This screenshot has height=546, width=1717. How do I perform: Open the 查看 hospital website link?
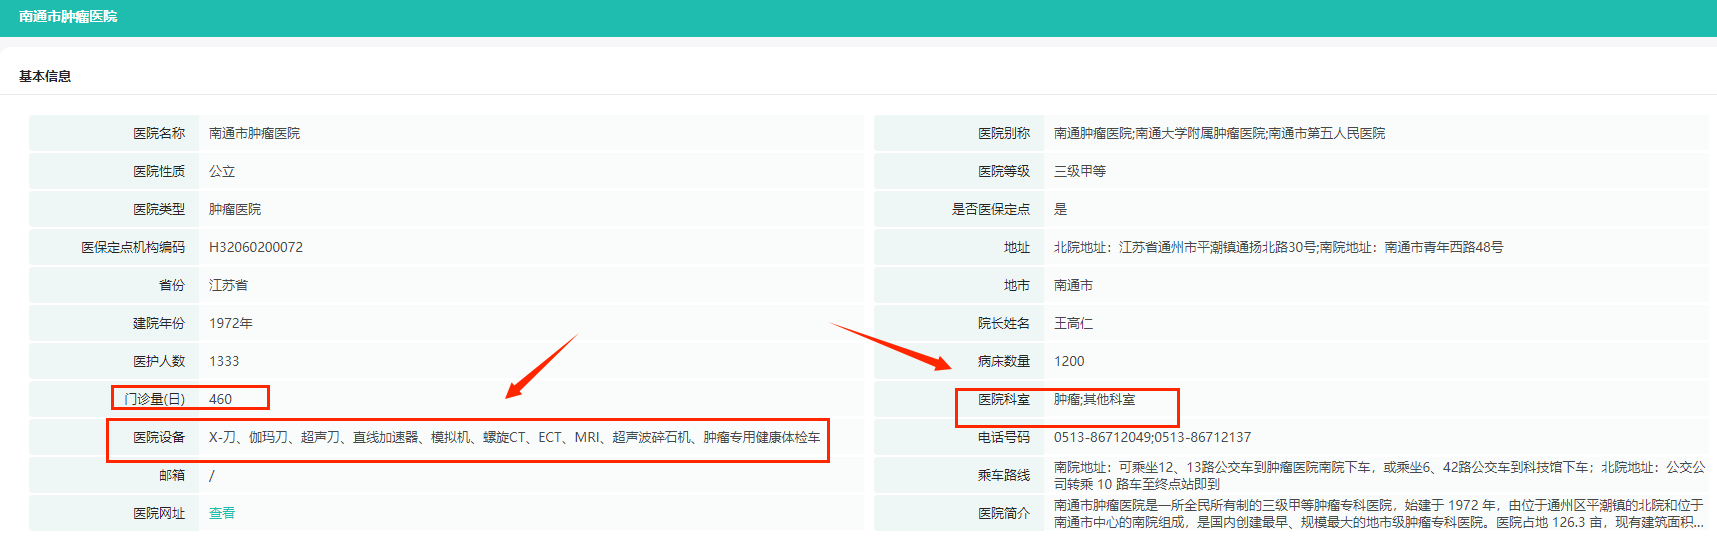(222, 513)
